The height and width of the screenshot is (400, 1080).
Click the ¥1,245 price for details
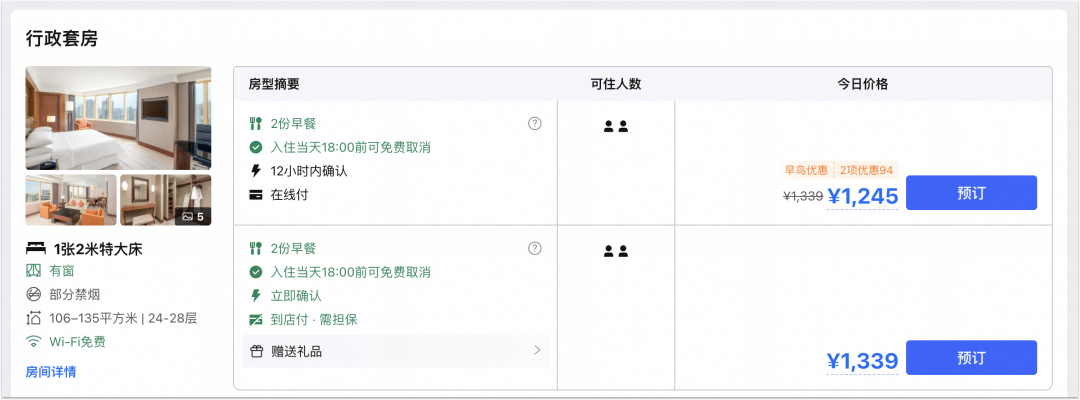862,197
